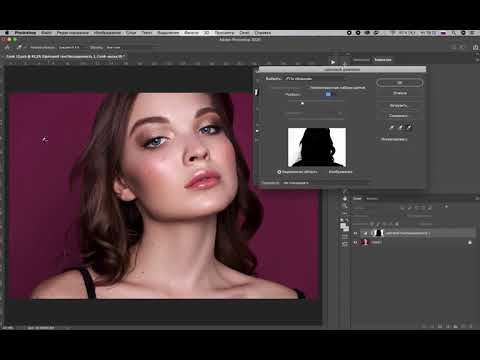Click the Home icon in options bar
Viewport: 480px width, 360px height.
tap(7, 47)
